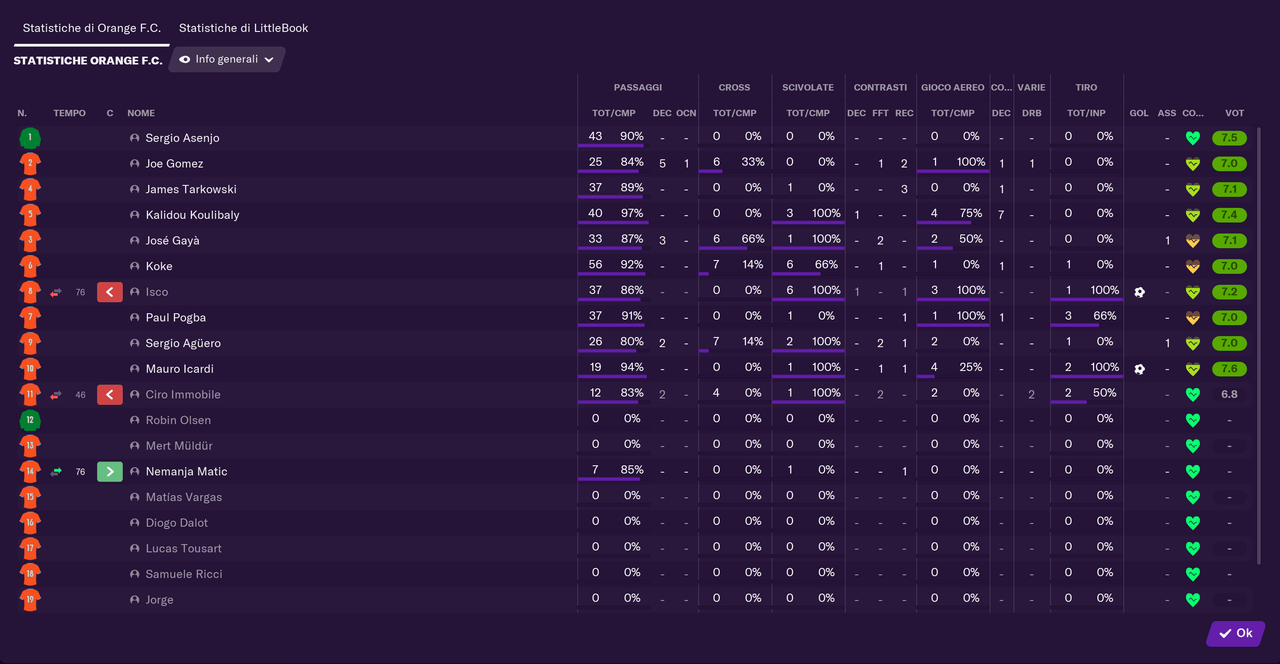Click Ciro Immobile's red substituted-off arrow icon
This screenshot has width=1280, height=664.
tap(109, 395)
